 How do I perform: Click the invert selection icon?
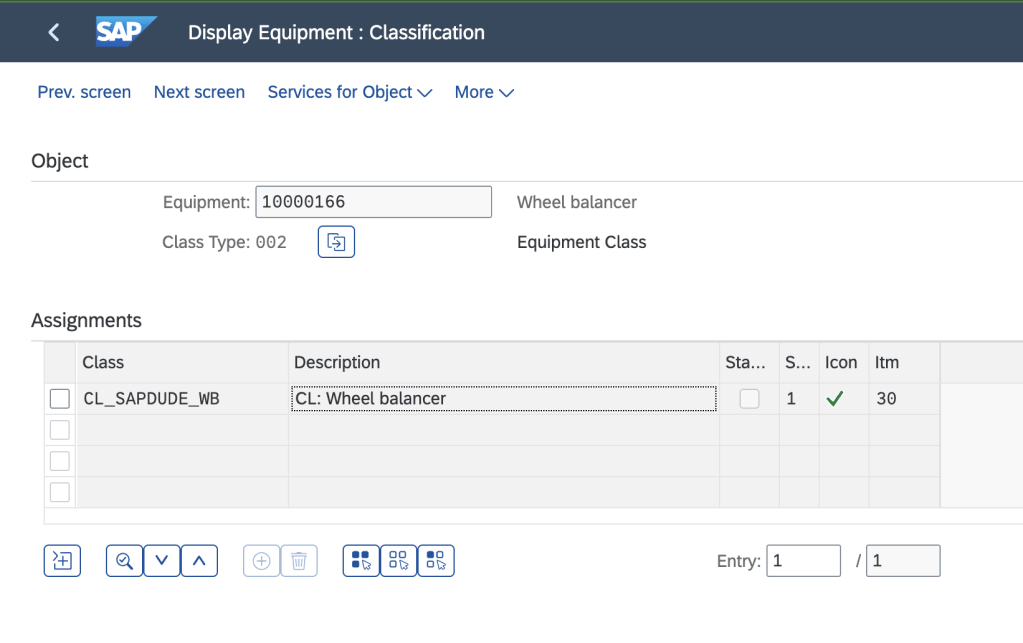(x=436, y=560)
